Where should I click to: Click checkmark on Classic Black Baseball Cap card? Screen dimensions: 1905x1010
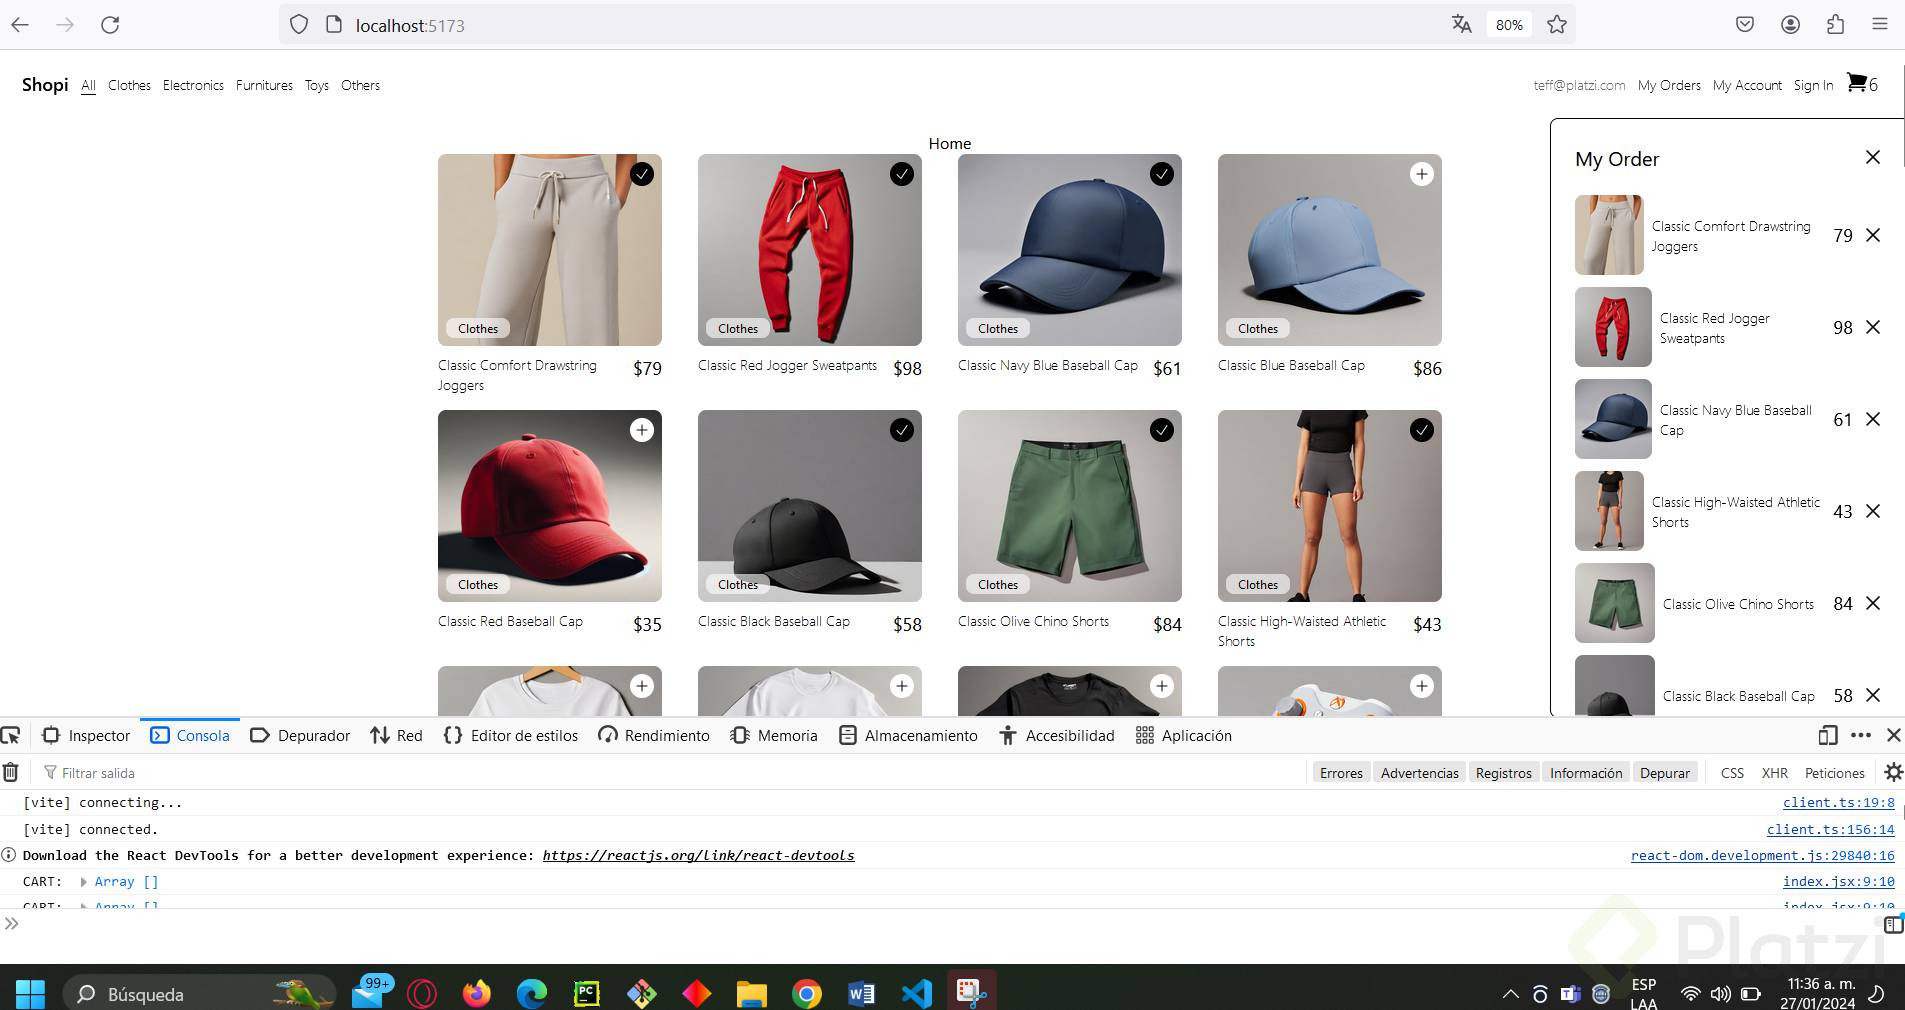901,430
